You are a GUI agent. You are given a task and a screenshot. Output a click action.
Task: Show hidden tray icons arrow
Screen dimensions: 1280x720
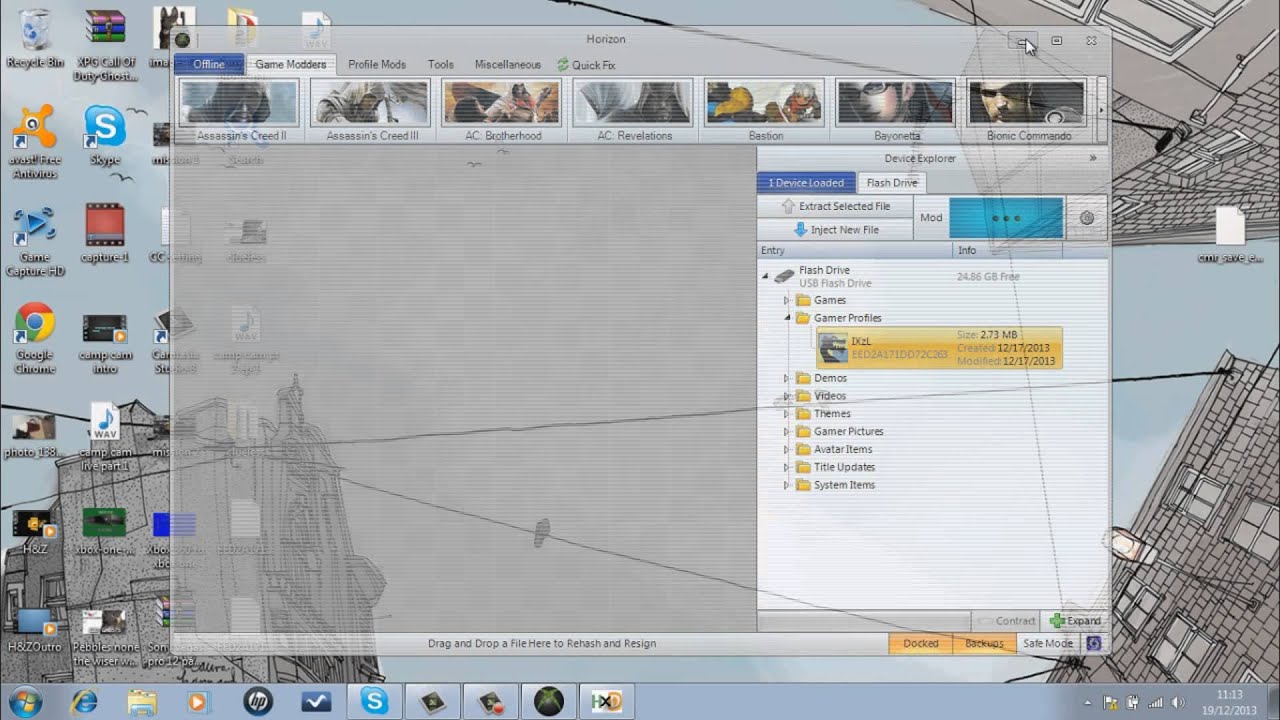click(1088, 703)
